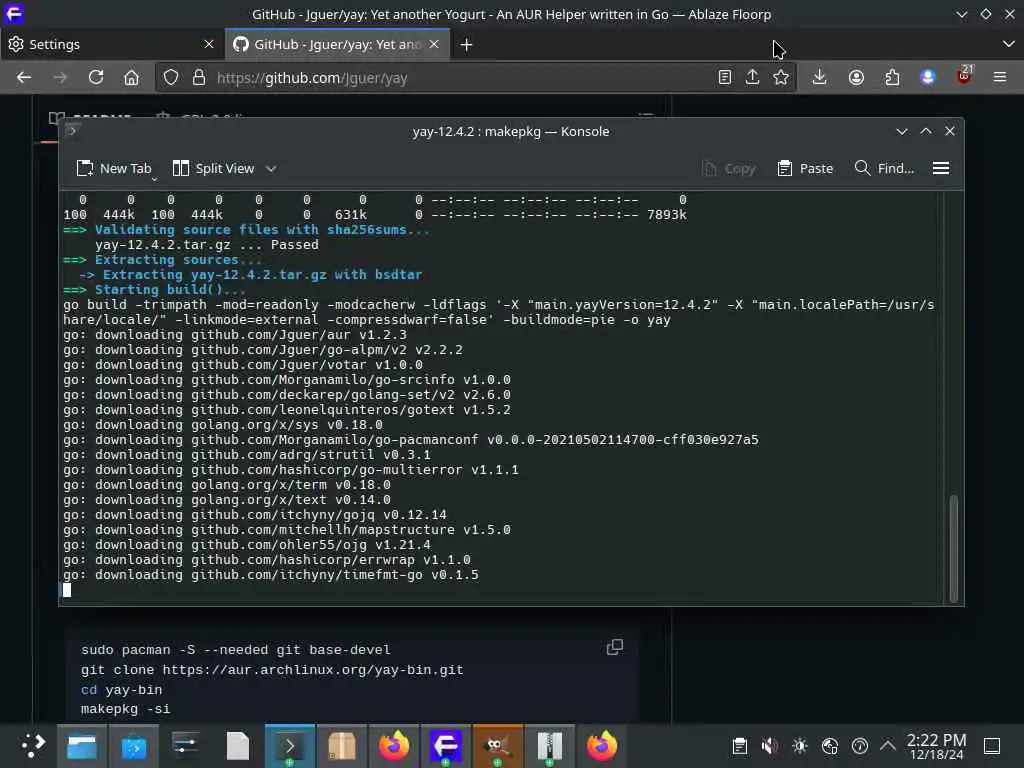Click 'sudo pacman -S --needed git base-devel' text
Screen dimensions: 1024x768
pyautogui.click(x=236, y=650)
